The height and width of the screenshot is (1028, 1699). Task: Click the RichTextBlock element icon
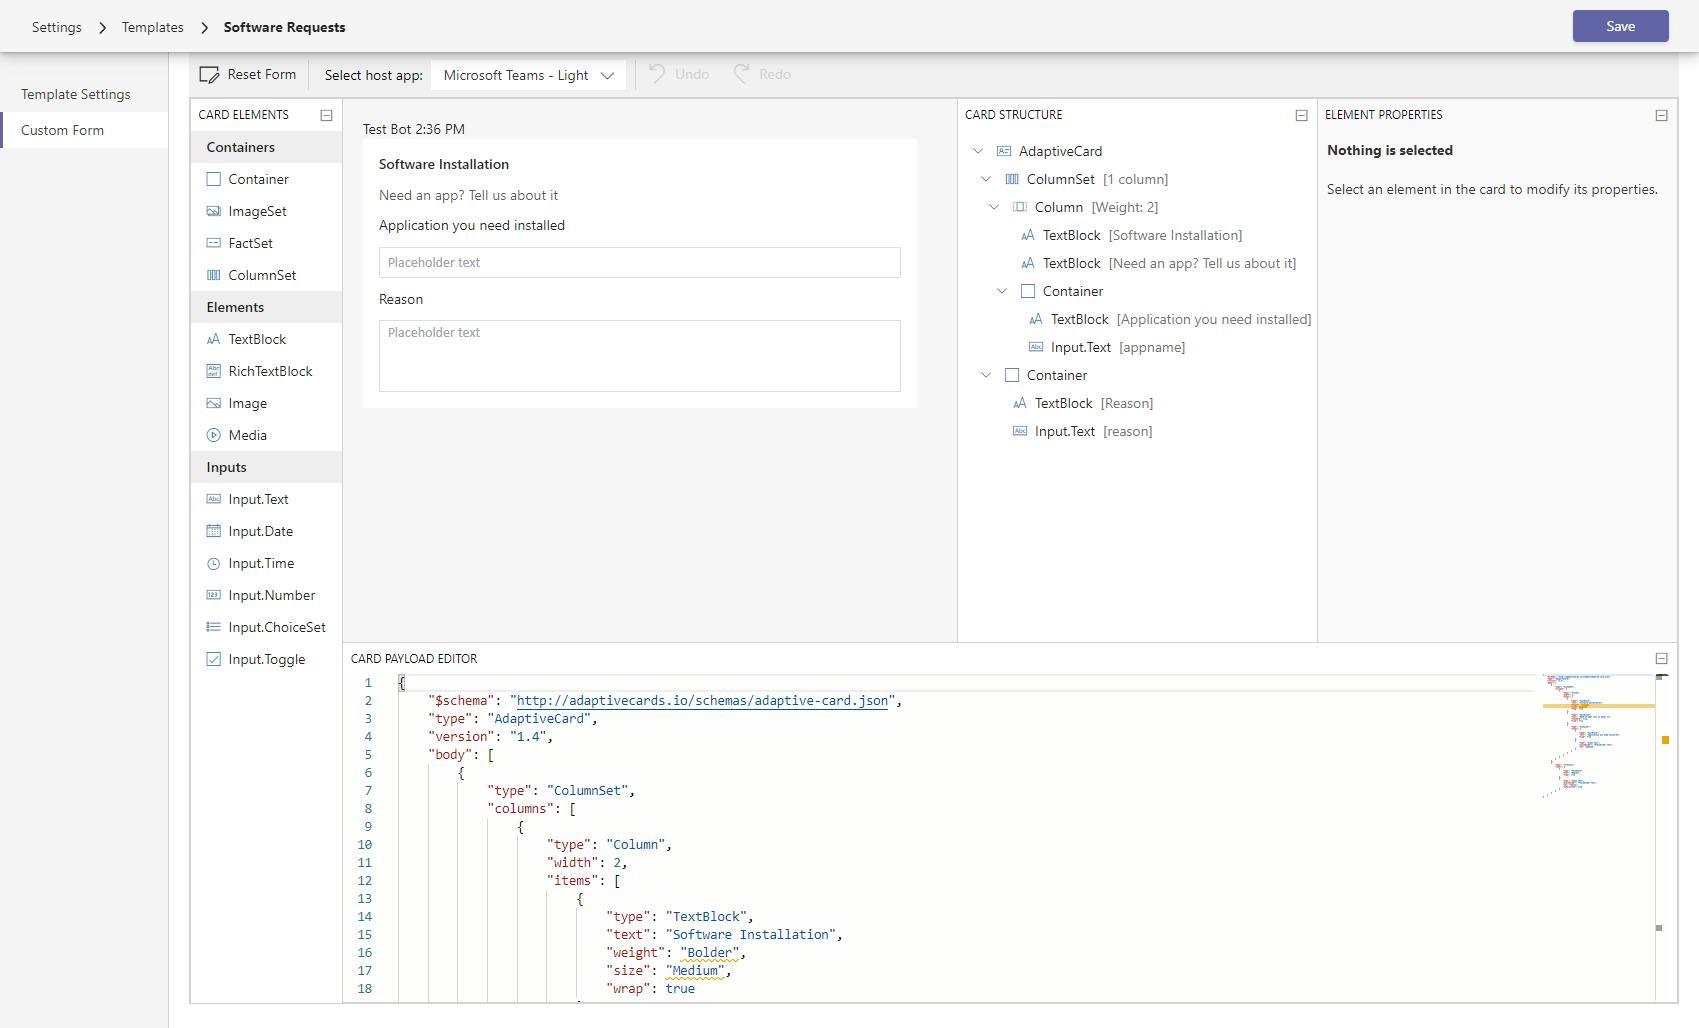point(213,371)
